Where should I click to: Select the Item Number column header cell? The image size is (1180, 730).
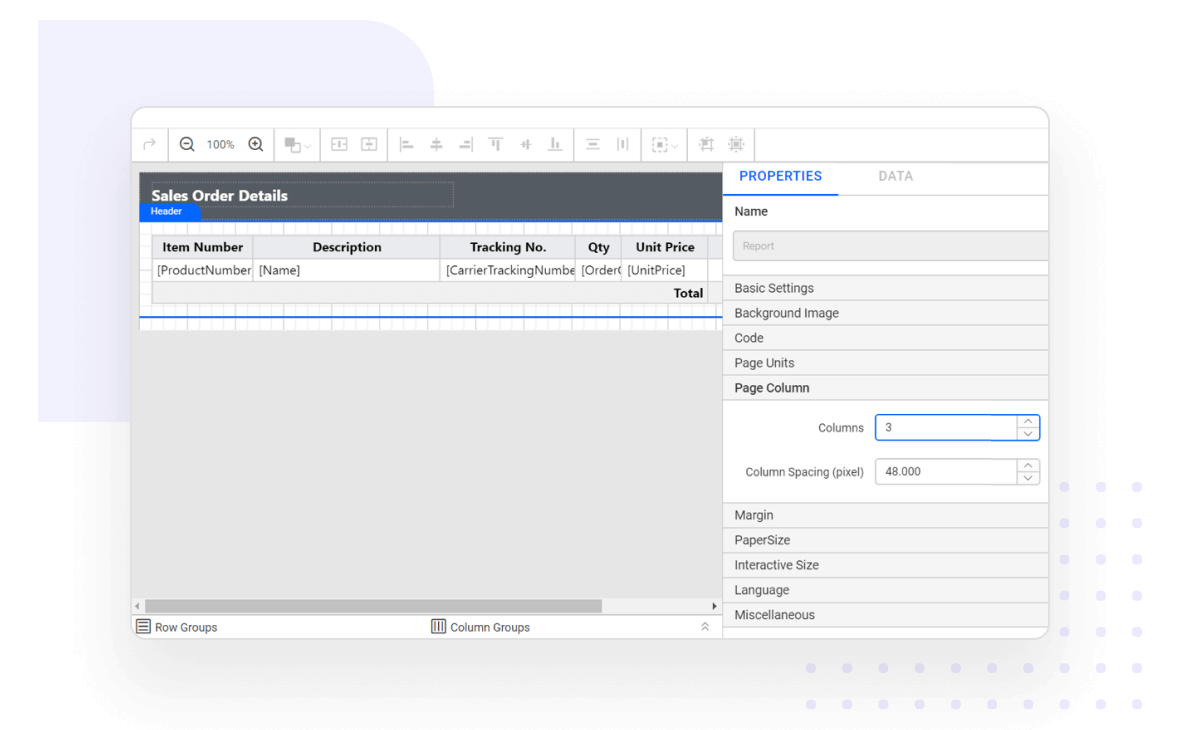[x=202, y=247]
